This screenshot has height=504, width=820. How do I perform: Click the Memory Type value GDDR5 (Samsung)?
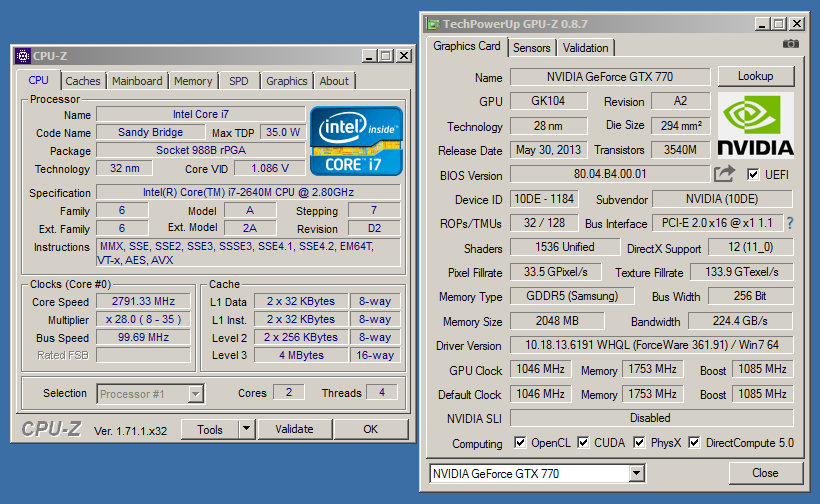click(x=572, y=296)
